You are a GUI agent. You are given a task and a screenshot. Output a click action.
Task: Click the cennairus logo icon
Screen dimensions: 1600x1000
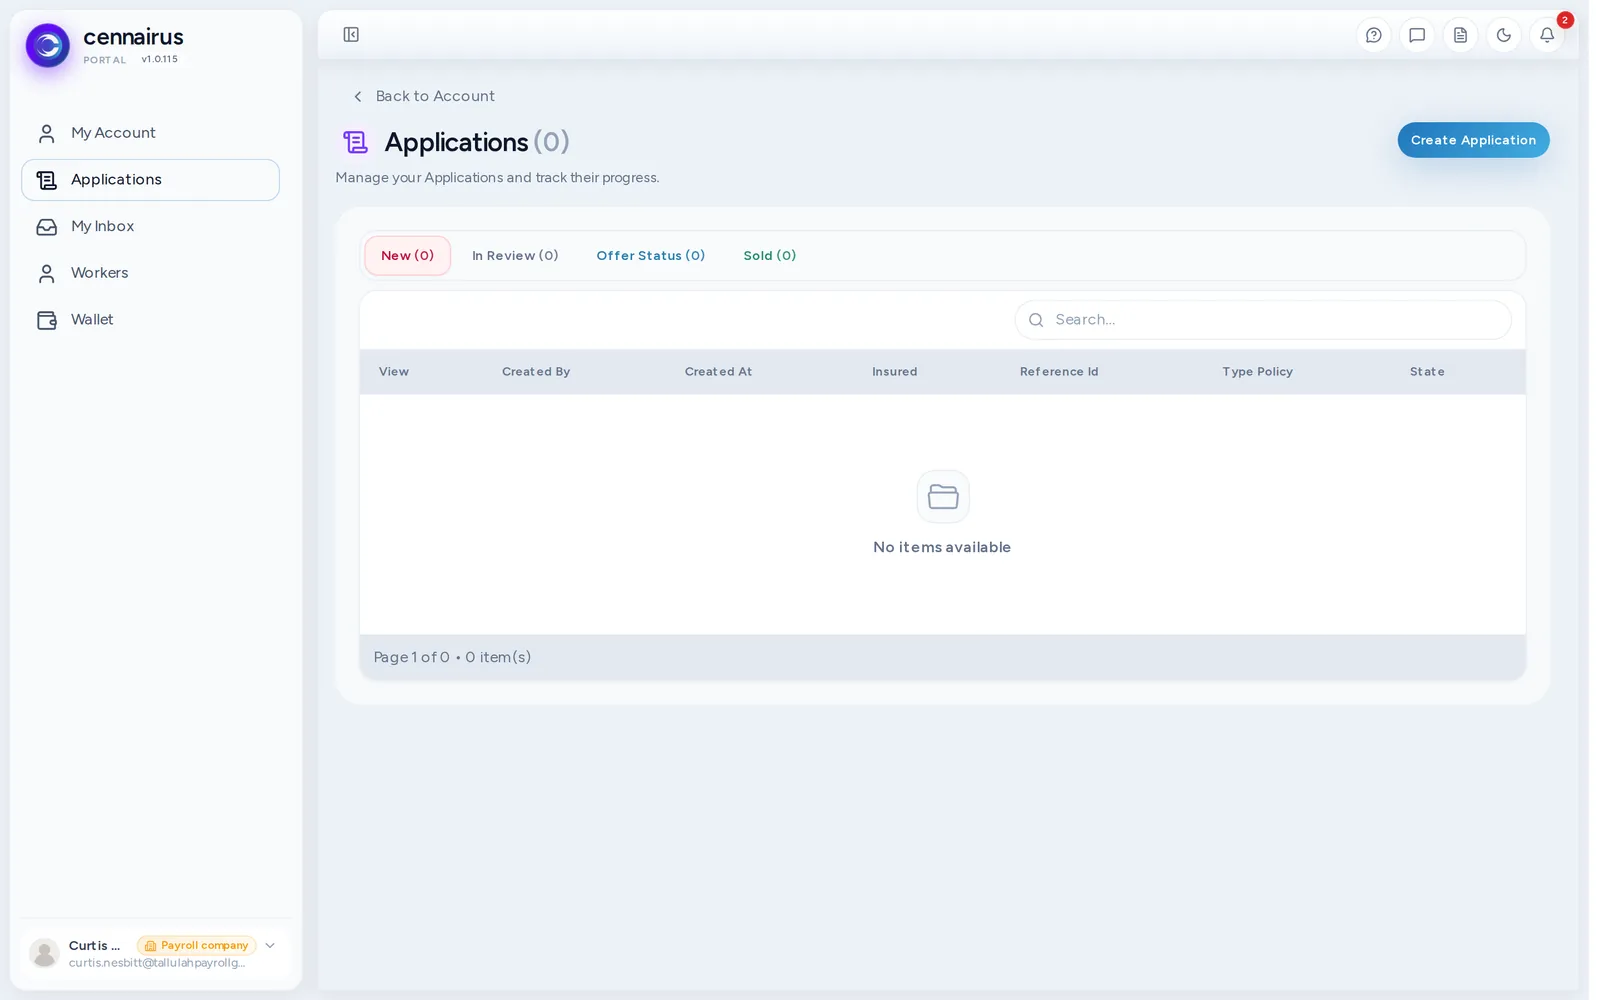click(47, 45)
